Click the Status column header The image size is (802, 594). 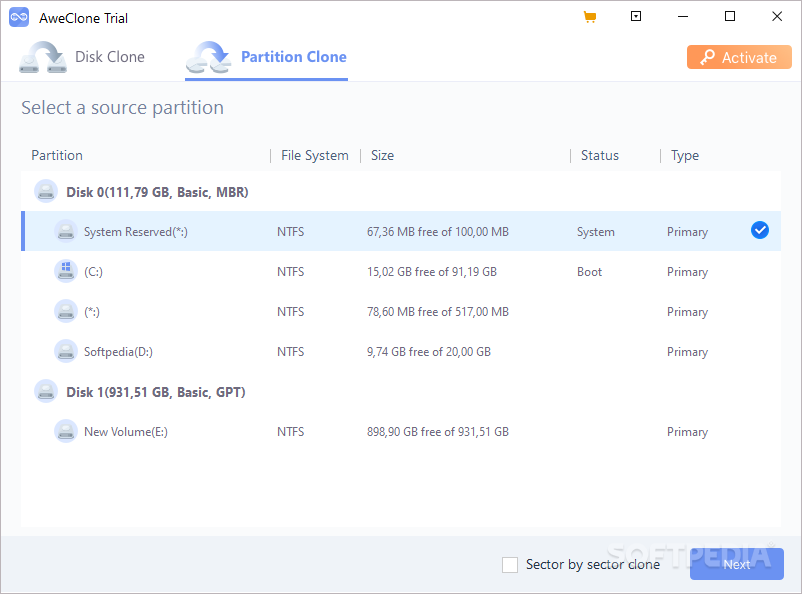(600, 156)
